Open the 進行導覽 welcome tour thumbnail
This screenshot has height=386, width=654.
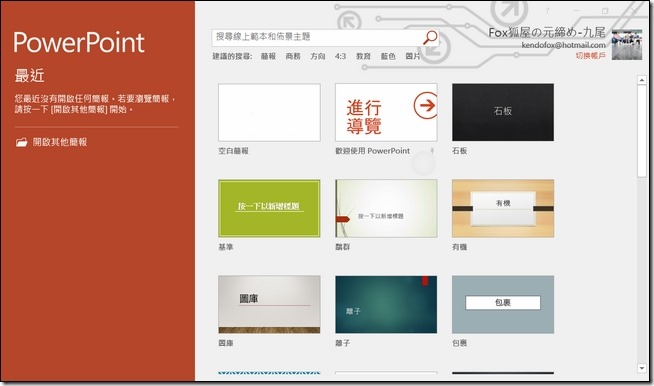386,112
